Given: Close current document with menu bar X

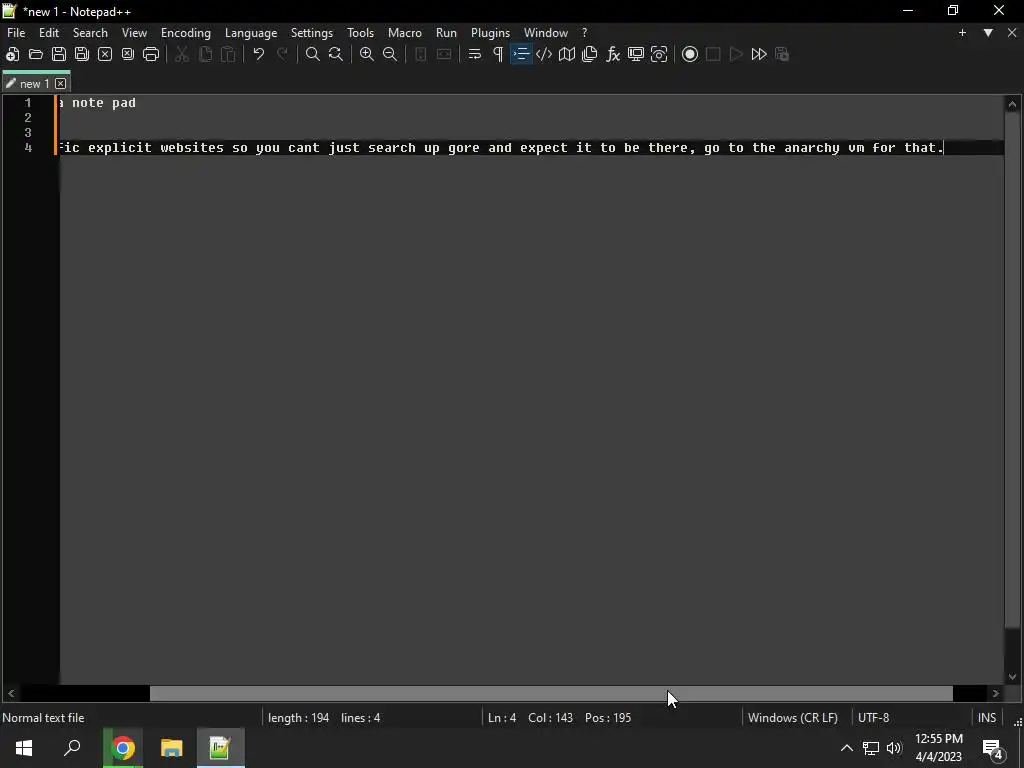Looking at the screenshot, I should (1012, 33).
